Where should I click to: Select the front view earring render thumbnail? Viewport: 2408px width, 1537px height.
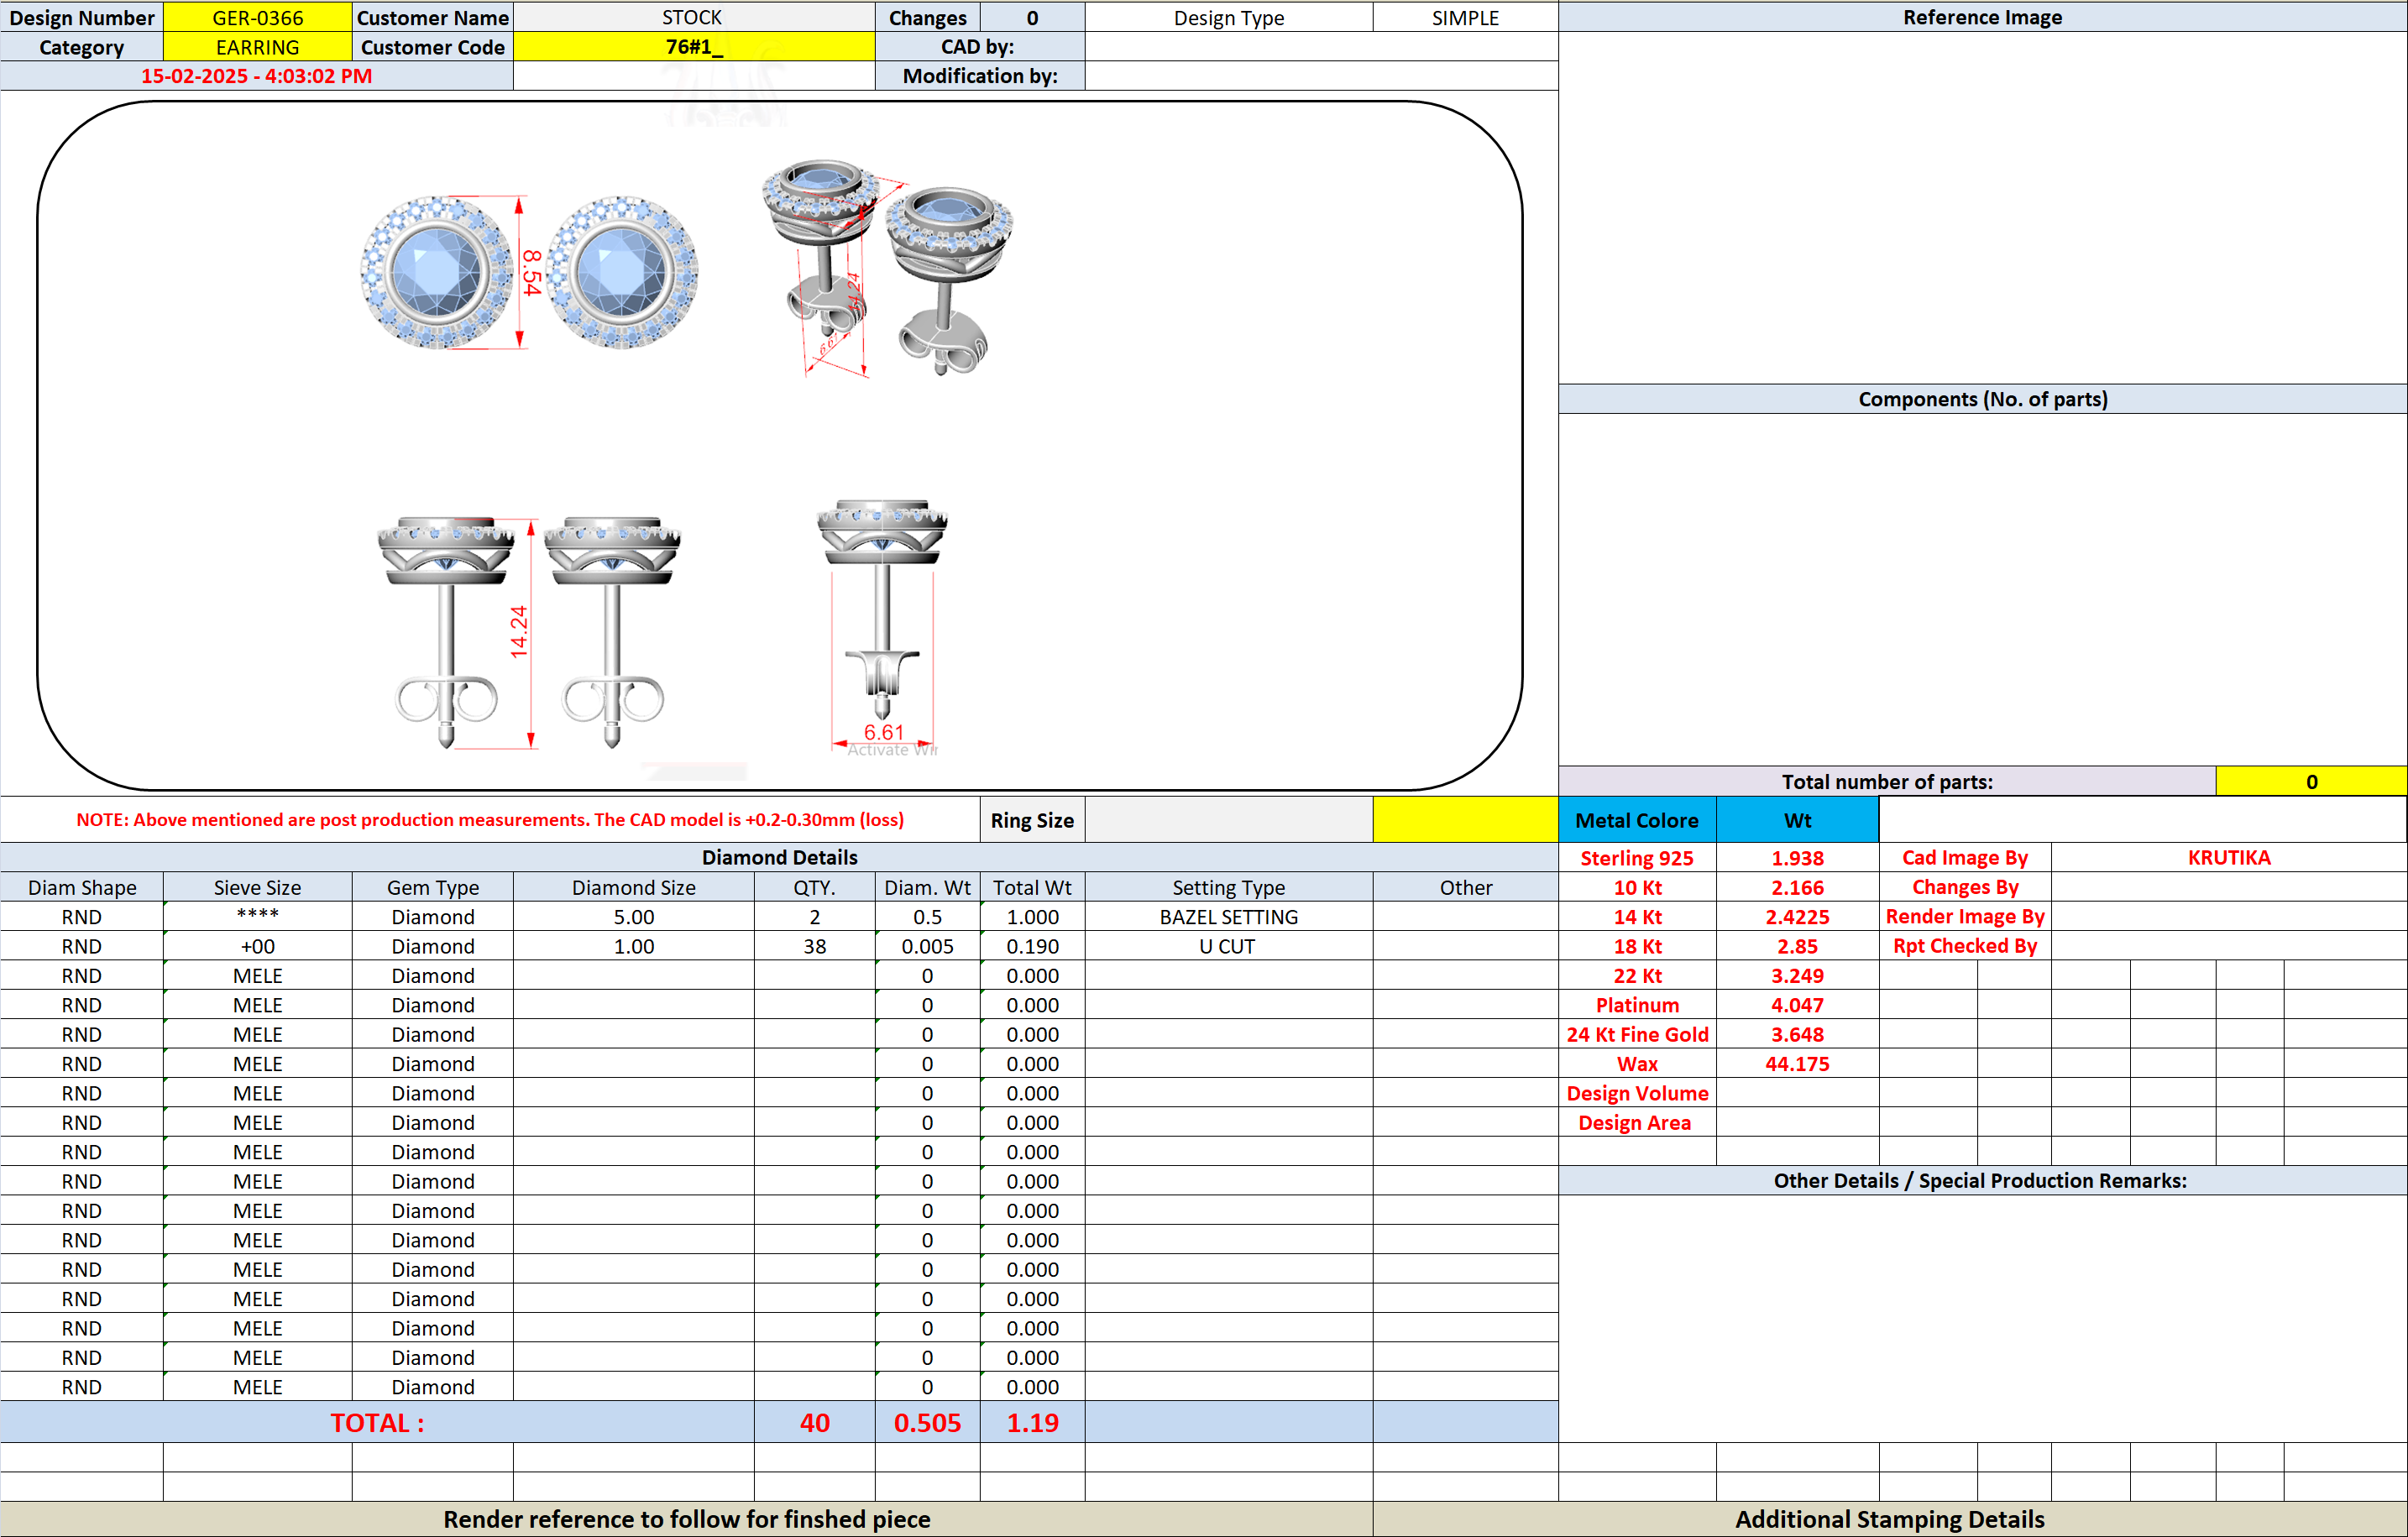529,272
